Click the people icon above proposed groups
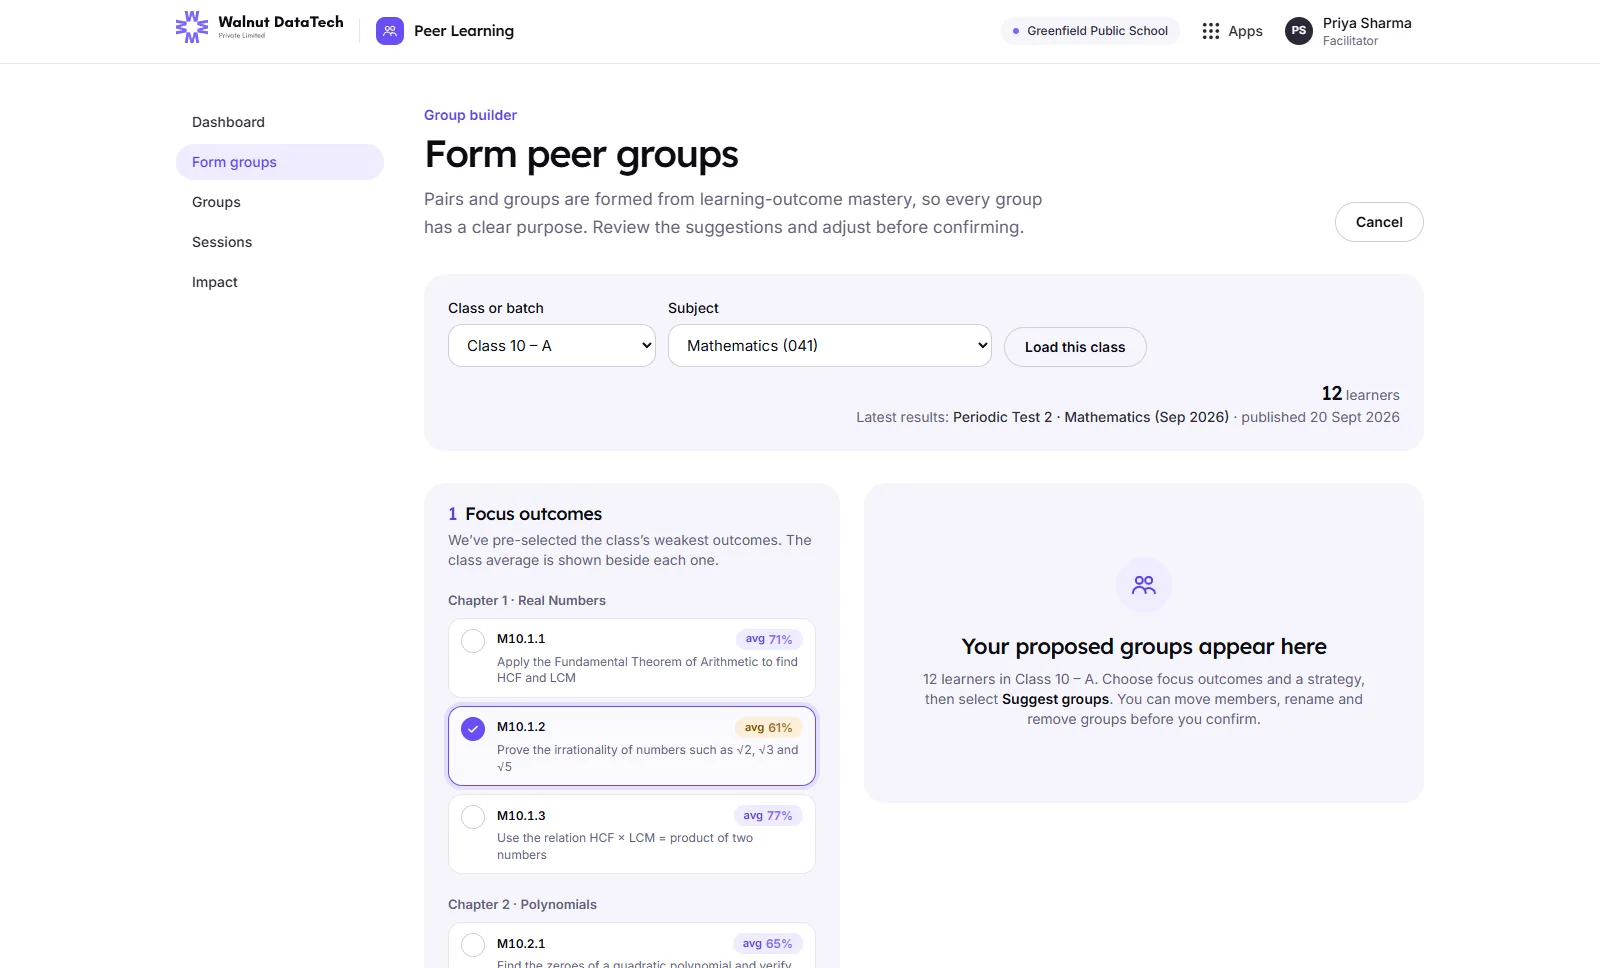Image resolution: width=1600 pixels, height=968 pixels. (x=1144, y=585)
